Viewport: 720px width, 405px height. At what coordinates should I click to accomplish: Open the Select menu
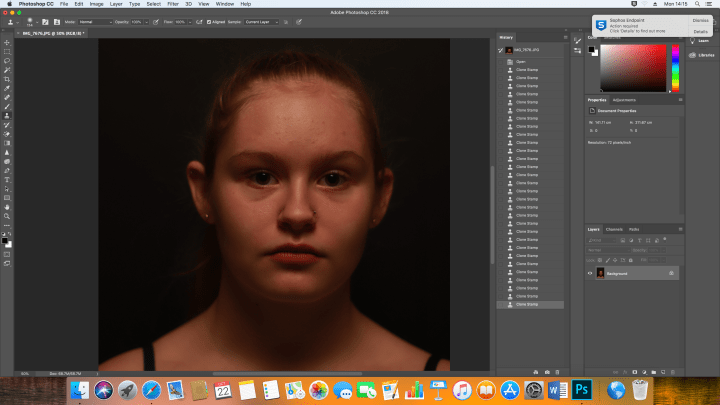pyautogui.click(x=153, y=4)
